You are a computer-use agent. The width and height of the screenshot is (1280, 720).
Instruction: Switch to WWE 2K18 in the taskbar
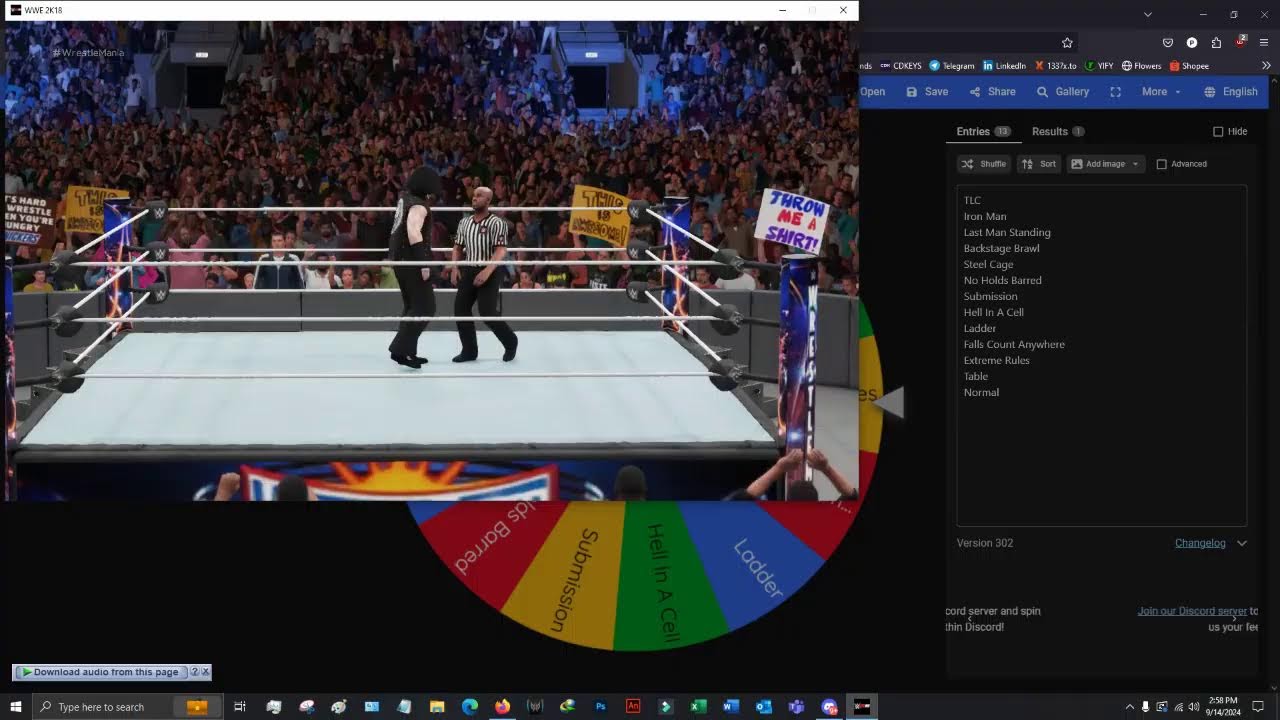coord(861,707)
